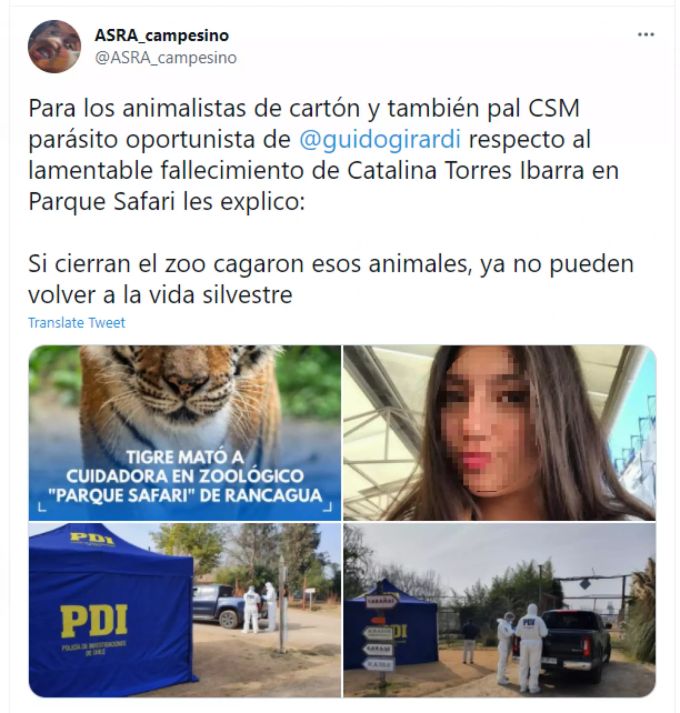680x713 pixels.
Task: Click the 'TIGRE MATÓ A CUIDADORA' caption overlay
Action: 185,476
